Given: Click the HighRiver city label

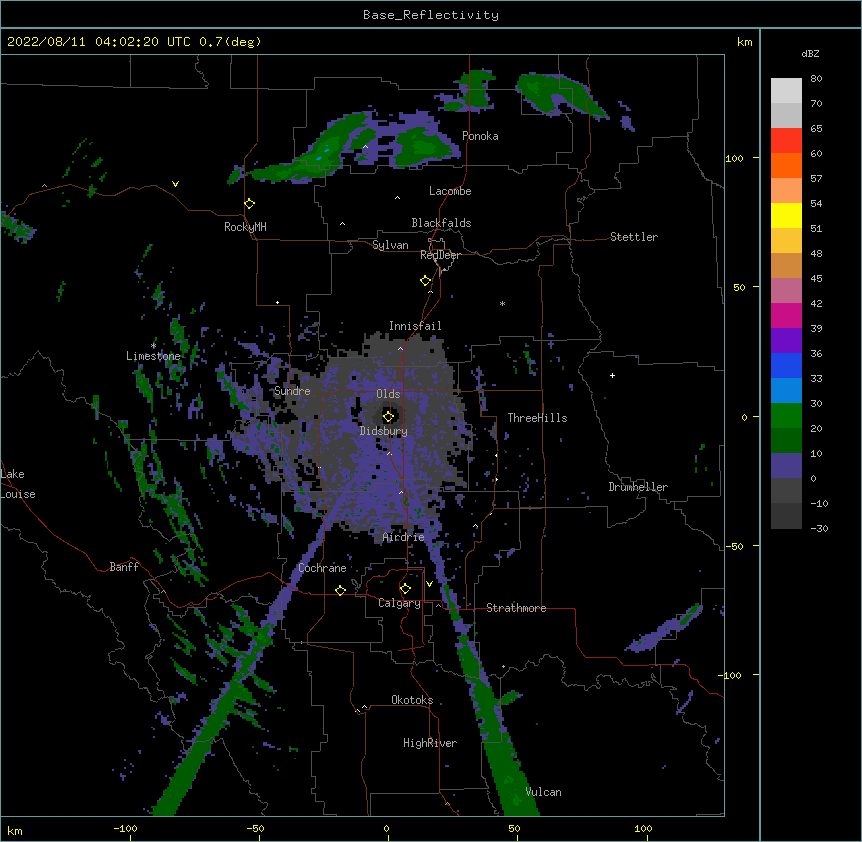Looking at the screenshot, I should 430,743.
